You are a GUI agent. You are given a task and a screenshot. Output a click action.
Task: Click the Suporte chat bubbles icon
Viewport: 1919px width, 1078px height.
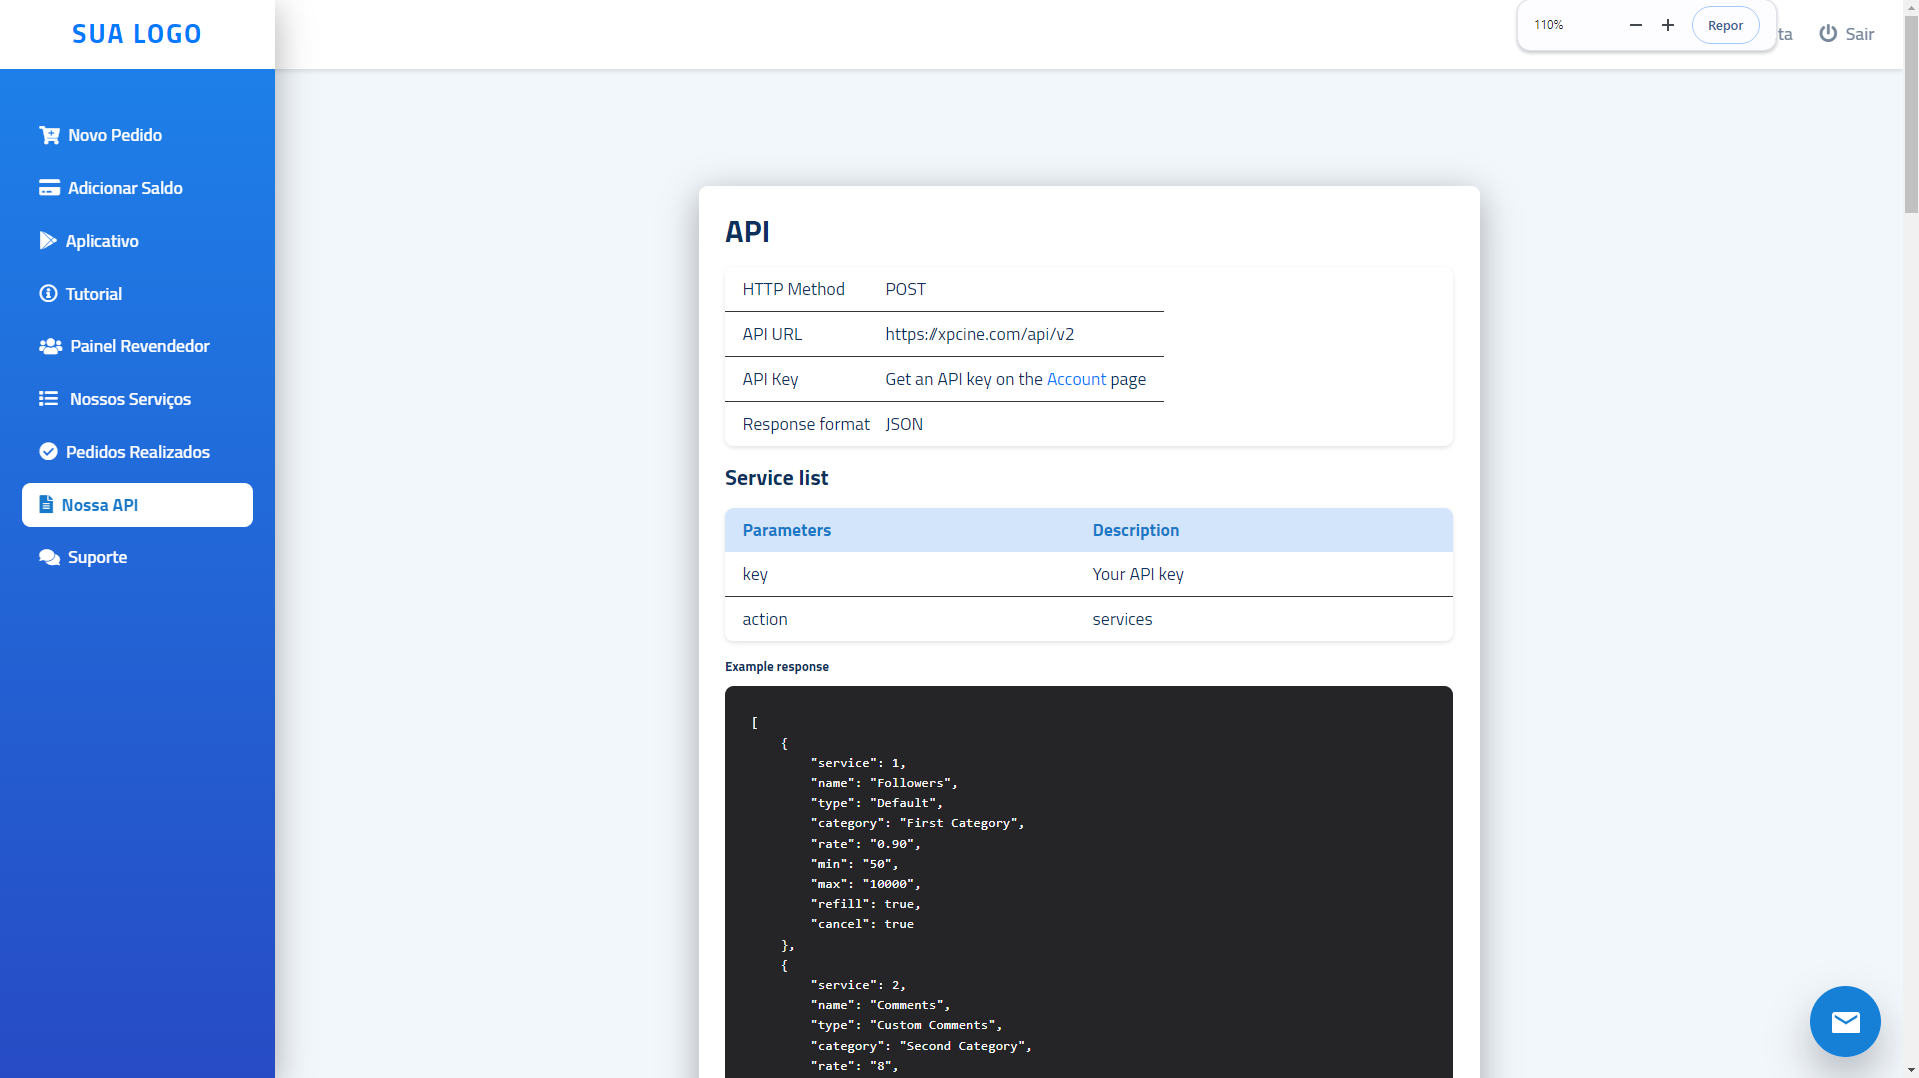(49, 557)
